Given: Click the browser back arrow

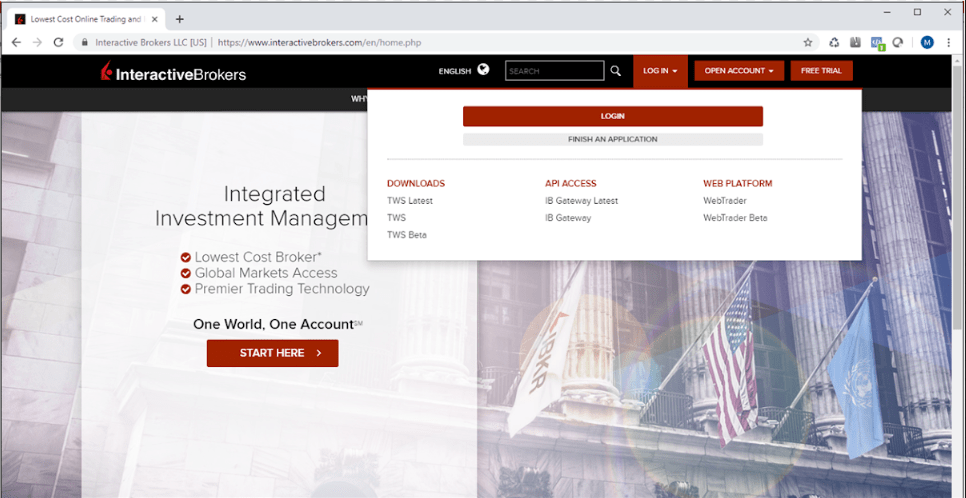Looking at the screenshot, I should click(16, 43).
